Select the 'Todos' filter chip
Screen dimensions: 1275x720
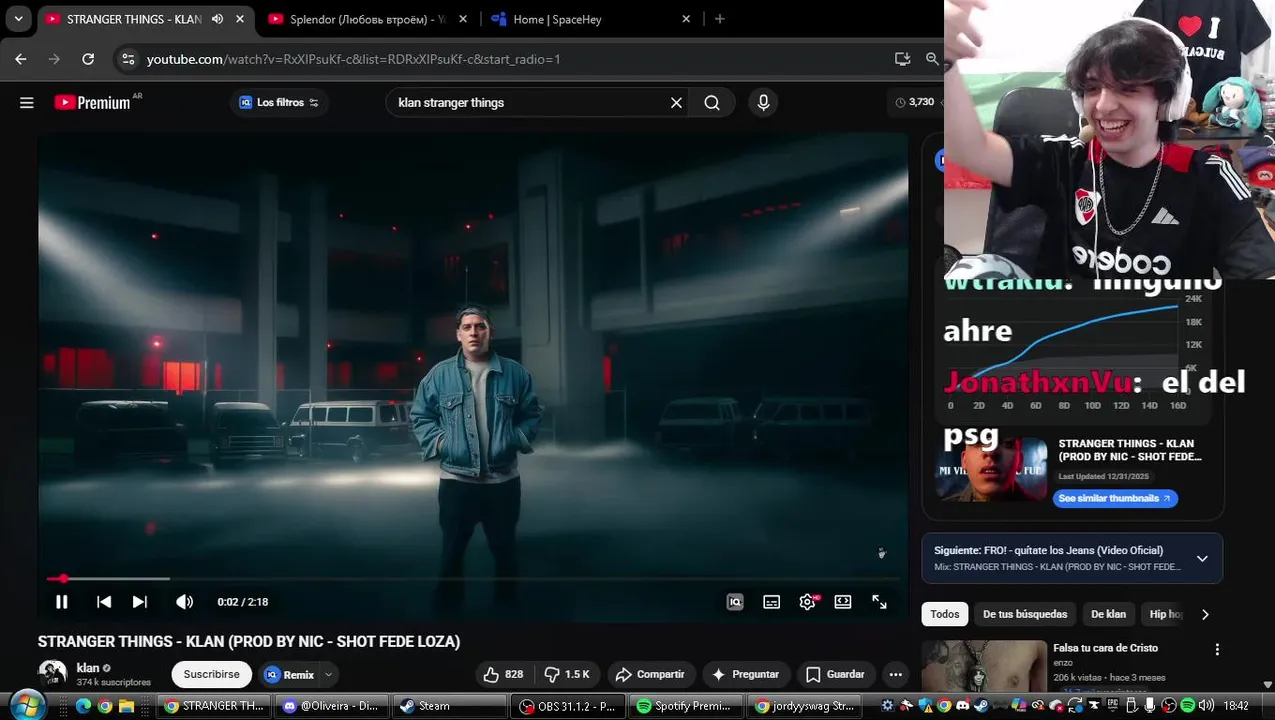click(x=944, y=614)
